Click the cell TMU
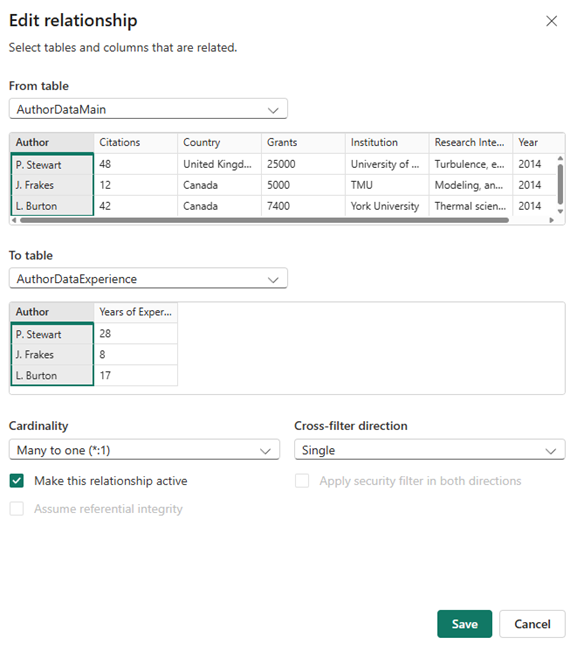 [387, 185]
